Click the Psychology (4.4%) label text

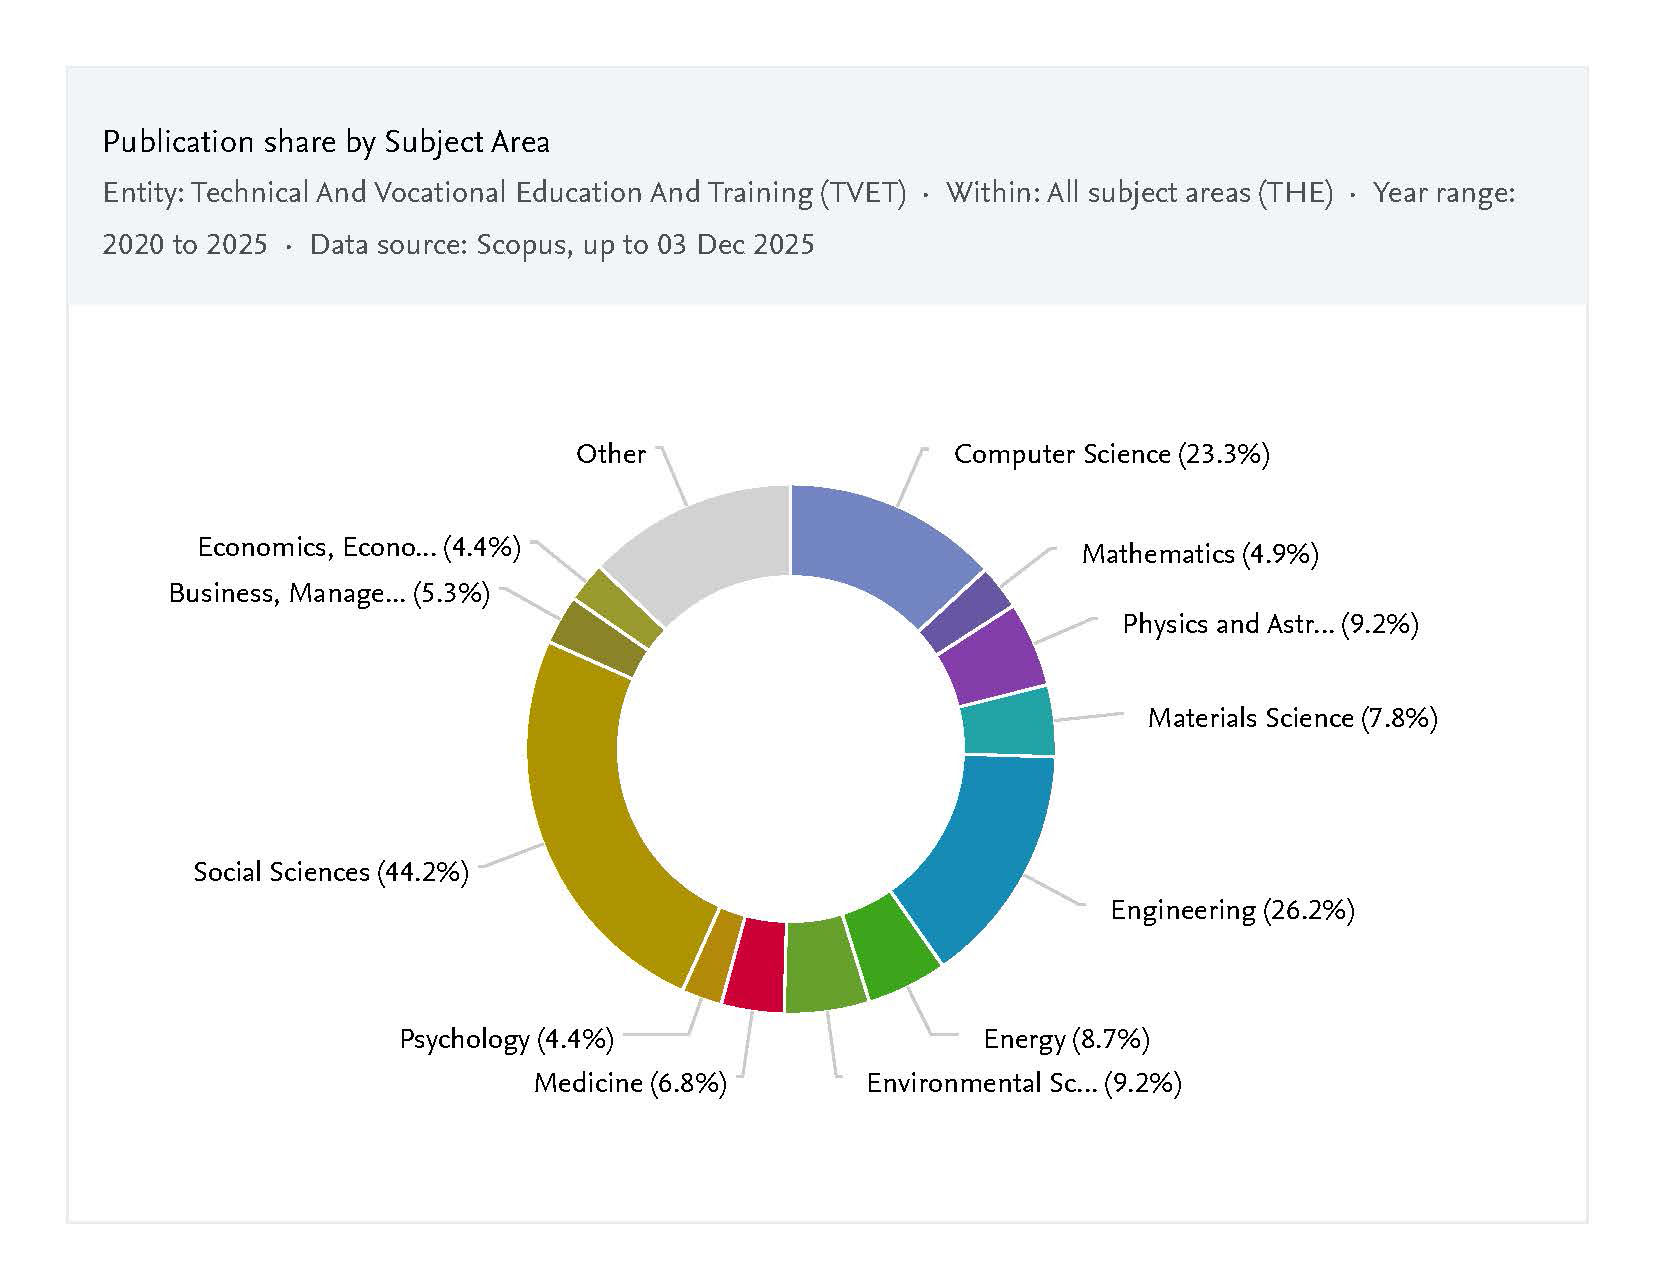pos(506,1039)
